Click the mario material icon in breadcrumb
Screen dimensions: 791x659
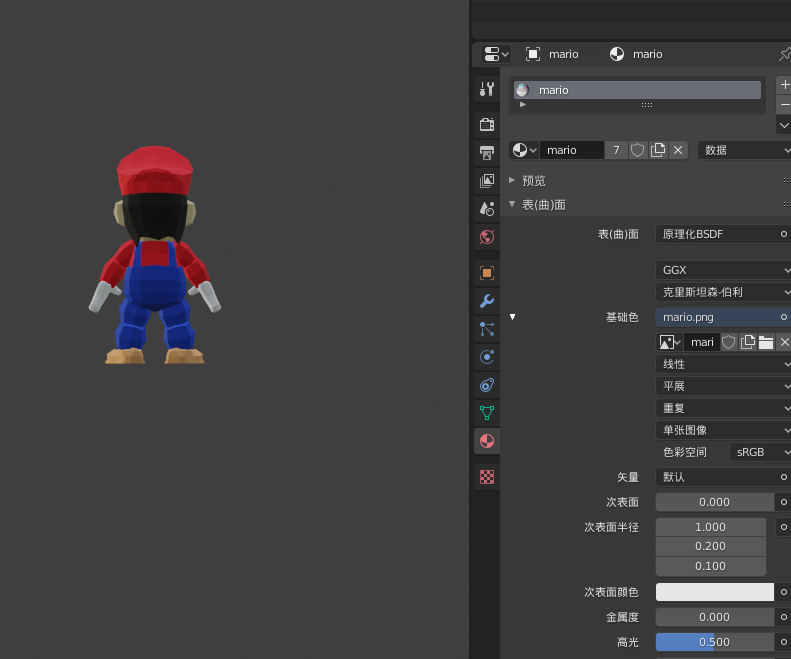click(x=616, y=54)
